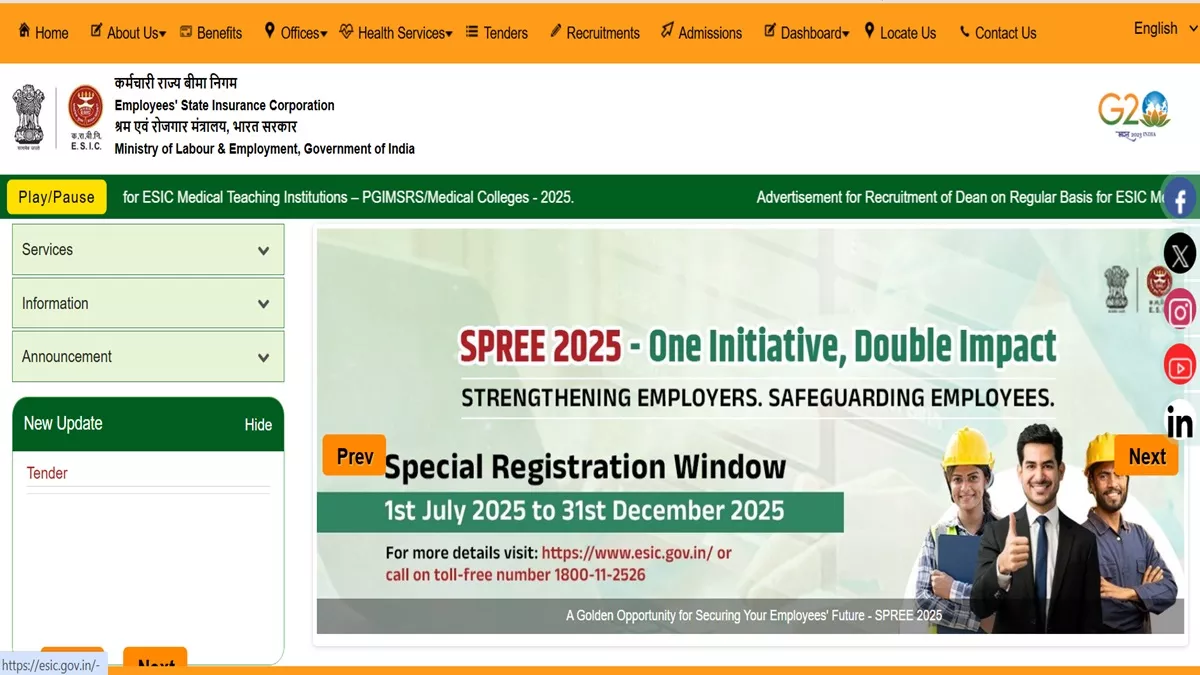This screenshot has width=1200, height=675.
Task: Open the Benefits menu item
Action: point(220,33)
